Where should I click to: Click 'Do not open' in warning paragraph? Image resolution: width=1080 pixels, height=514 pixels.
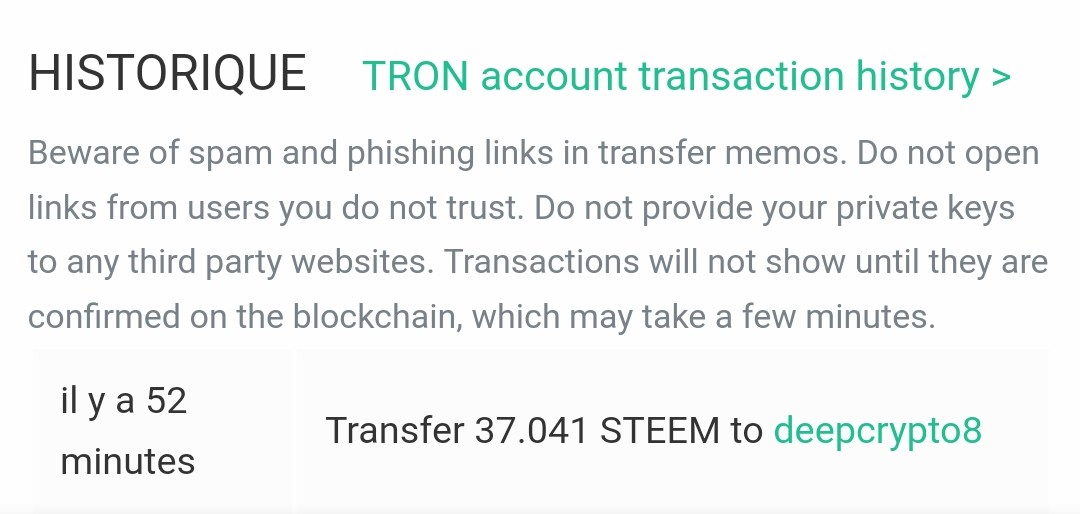click(948, 153)
